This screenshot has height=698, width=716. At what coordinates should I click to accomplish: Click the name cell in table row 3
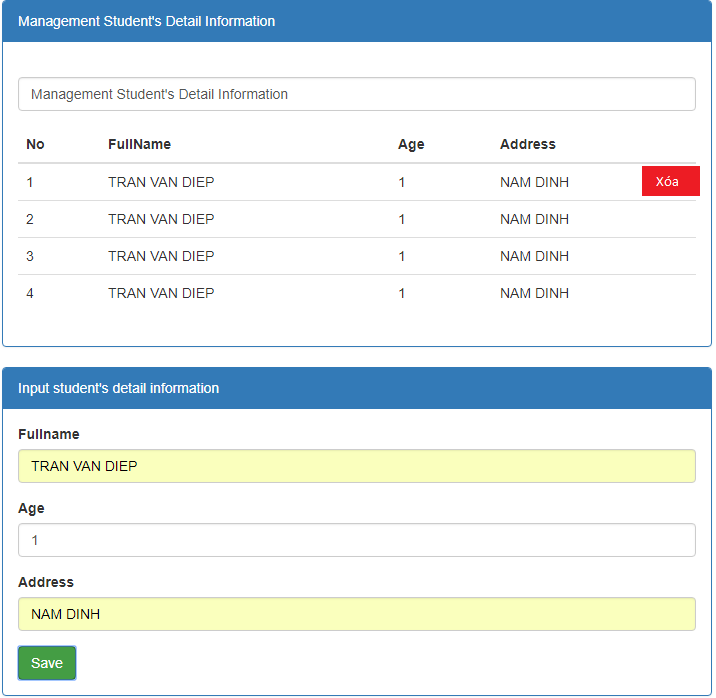pos(161,256)
